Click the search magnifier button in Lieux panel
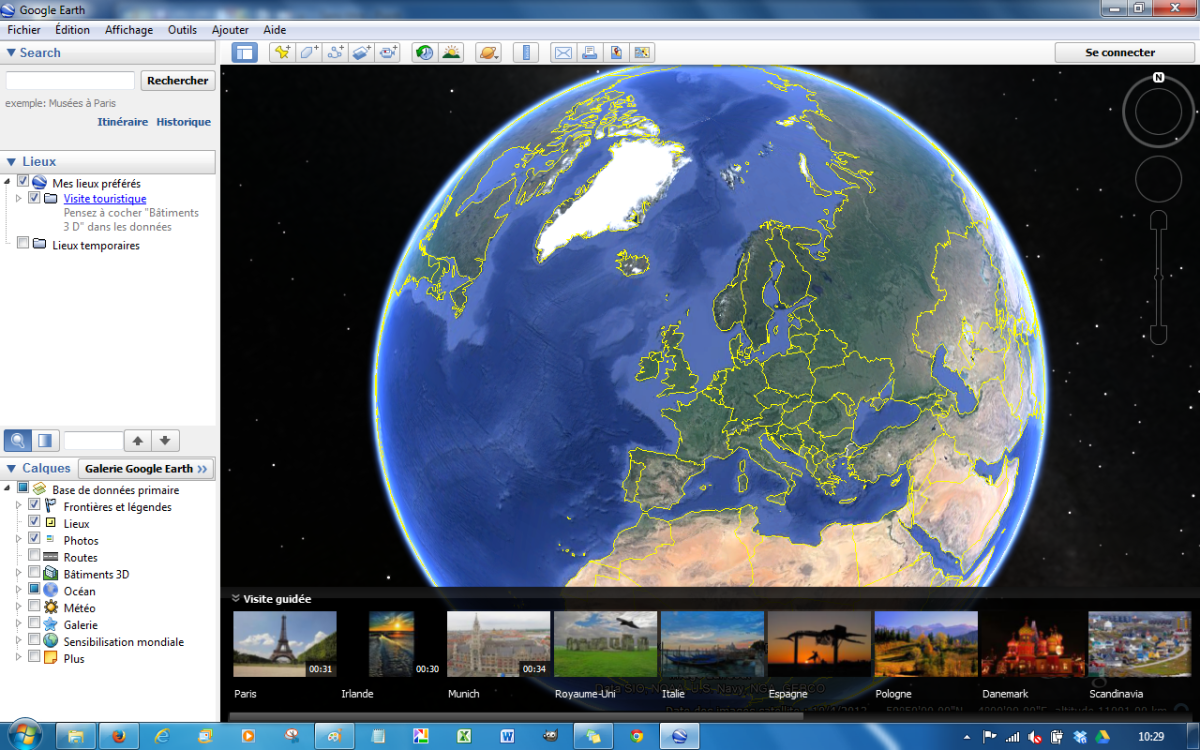Image resolution: width=1200 pixels, height=750 pixels. (x=18, y=440)
